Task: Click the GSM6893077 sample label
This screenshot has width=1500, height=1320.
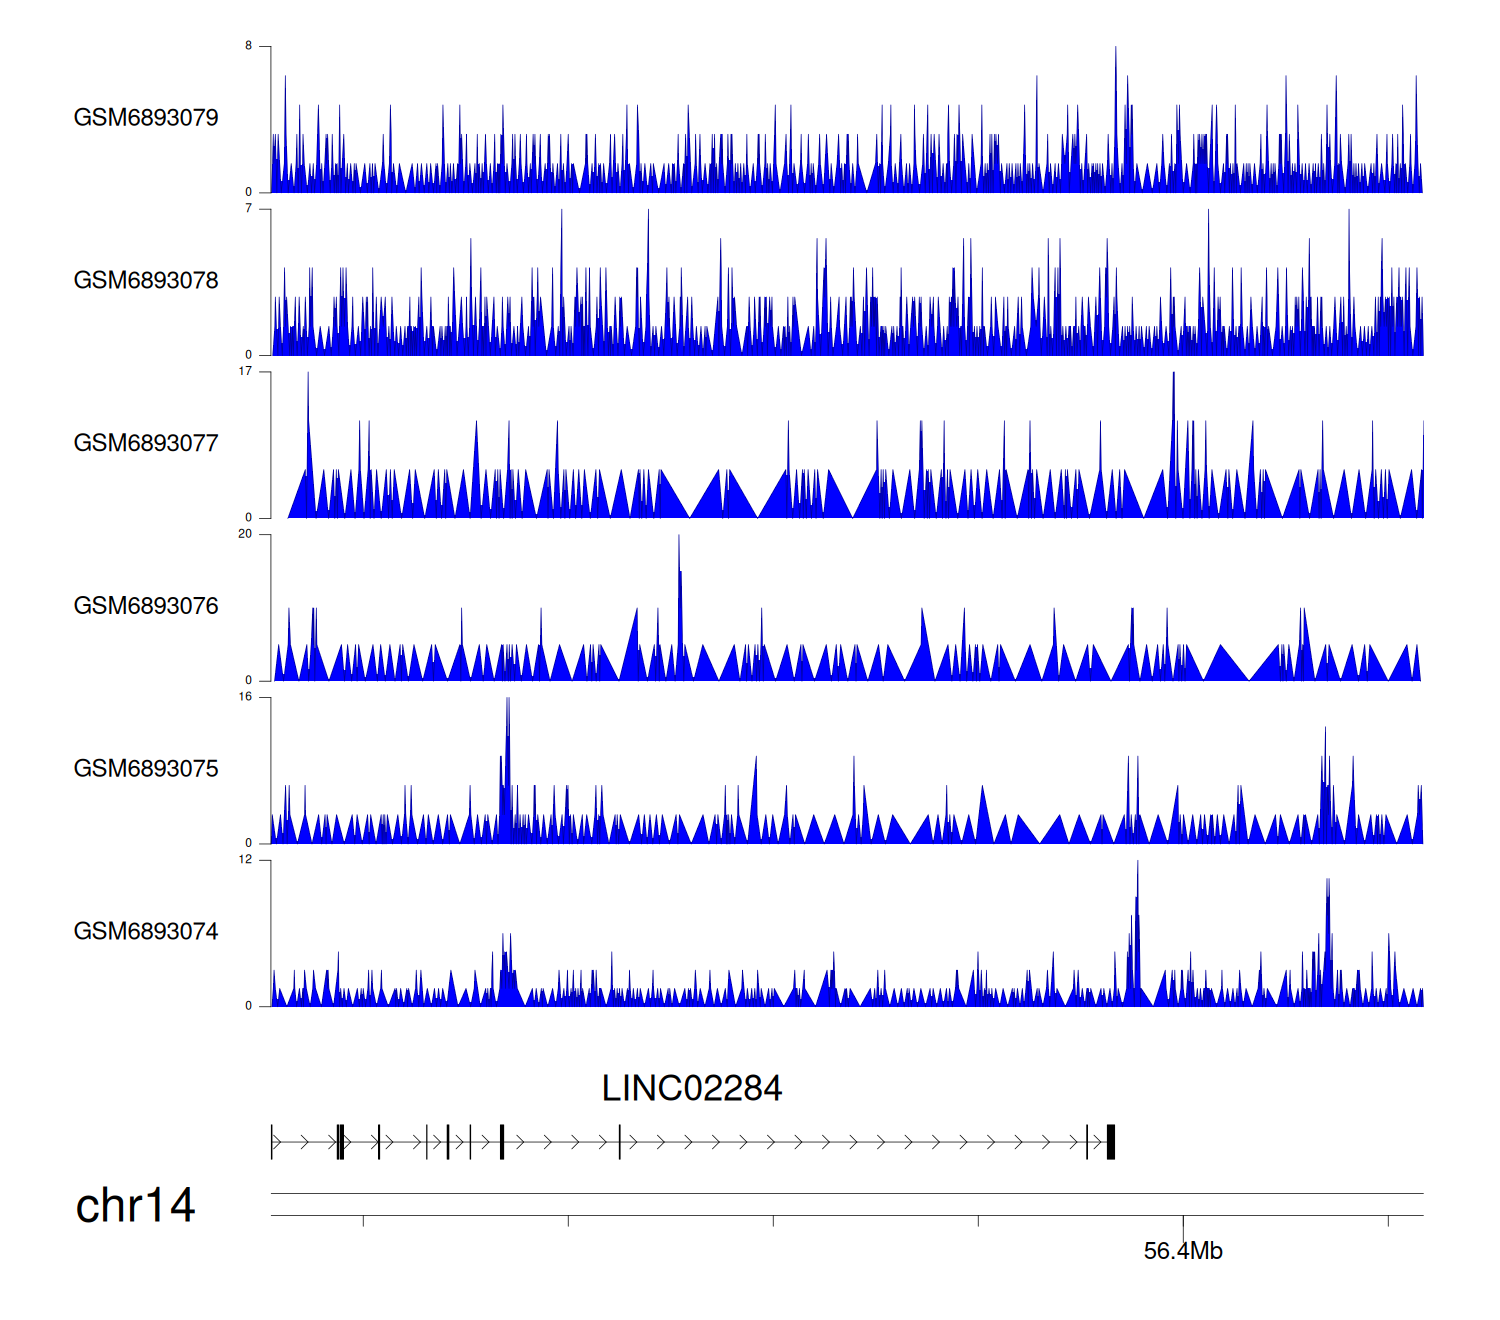Action: point(146,443)
